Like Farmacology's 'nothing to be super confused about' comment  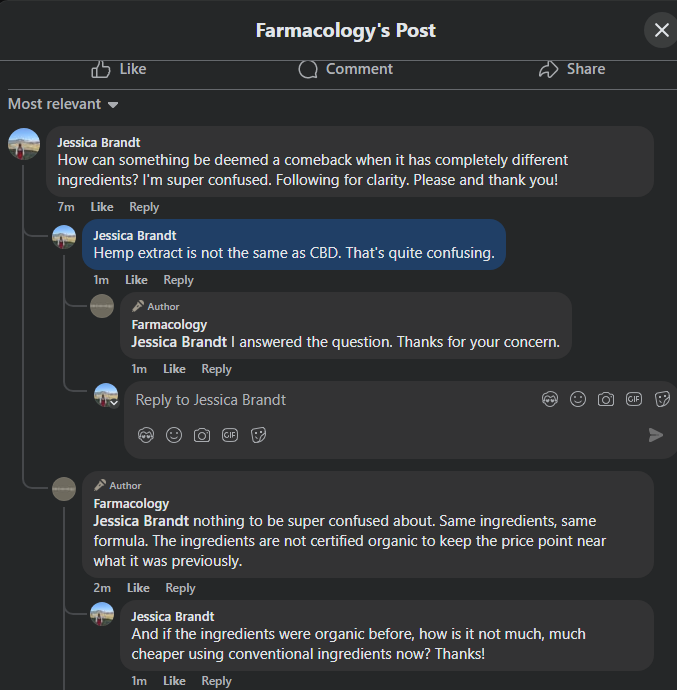138,588
